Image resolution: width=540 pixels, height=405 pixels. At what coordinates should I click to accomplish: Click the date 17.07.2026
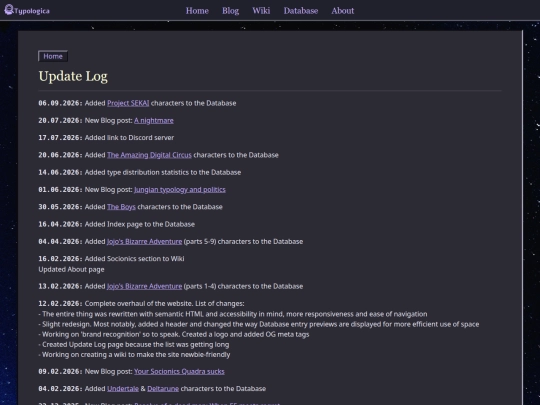pyautogui.click(x=60, y=138)
